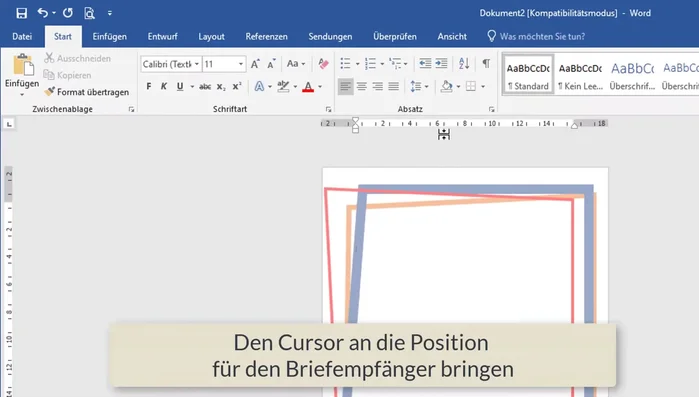Toggle paragraph marks ¶ display
Screen dimensions: 699x397
(x=486, y=64)
